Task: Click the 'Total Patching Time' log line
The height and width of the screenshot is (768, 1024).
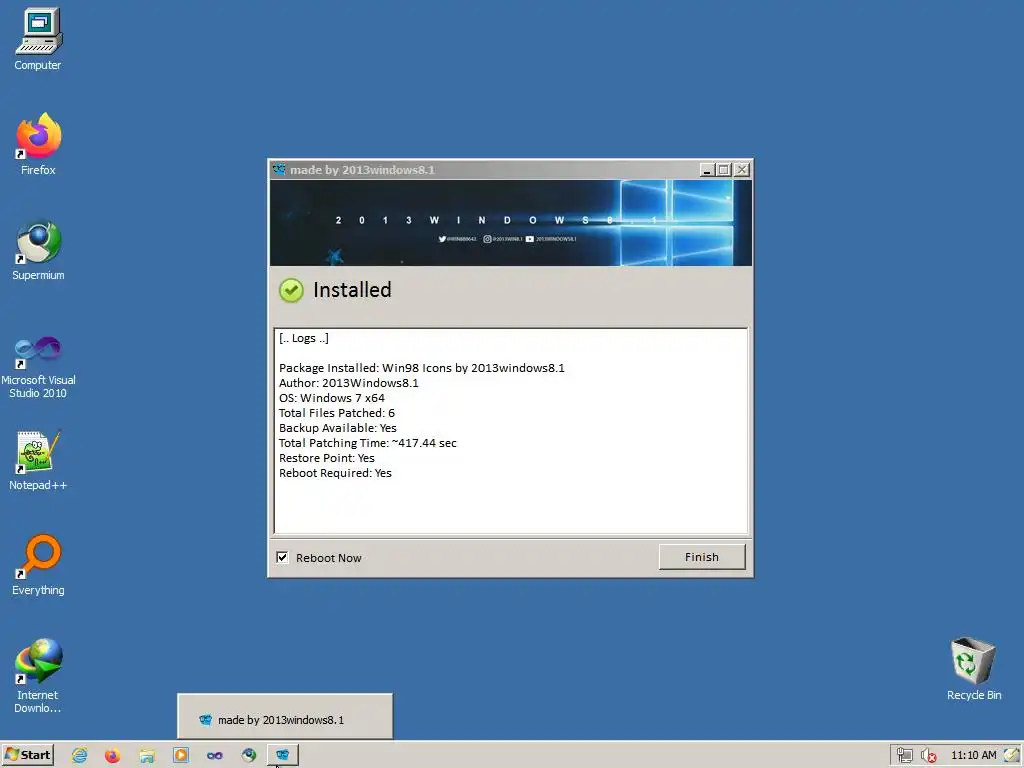Action: pos(368,443)
